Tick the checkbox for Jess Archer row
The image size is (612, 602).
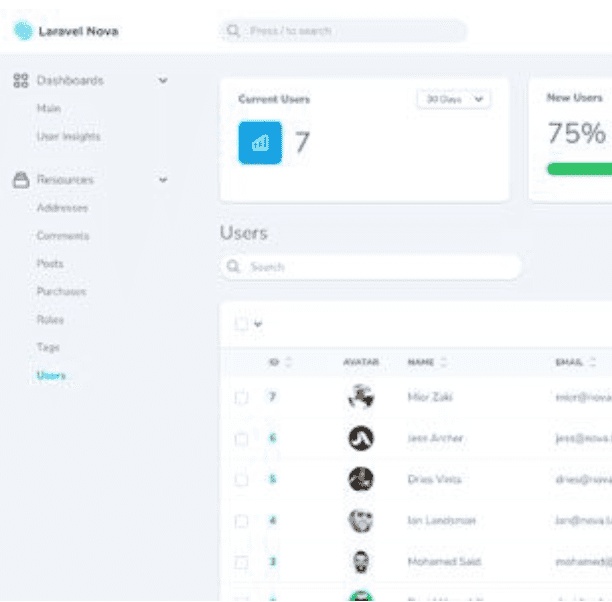241,438
